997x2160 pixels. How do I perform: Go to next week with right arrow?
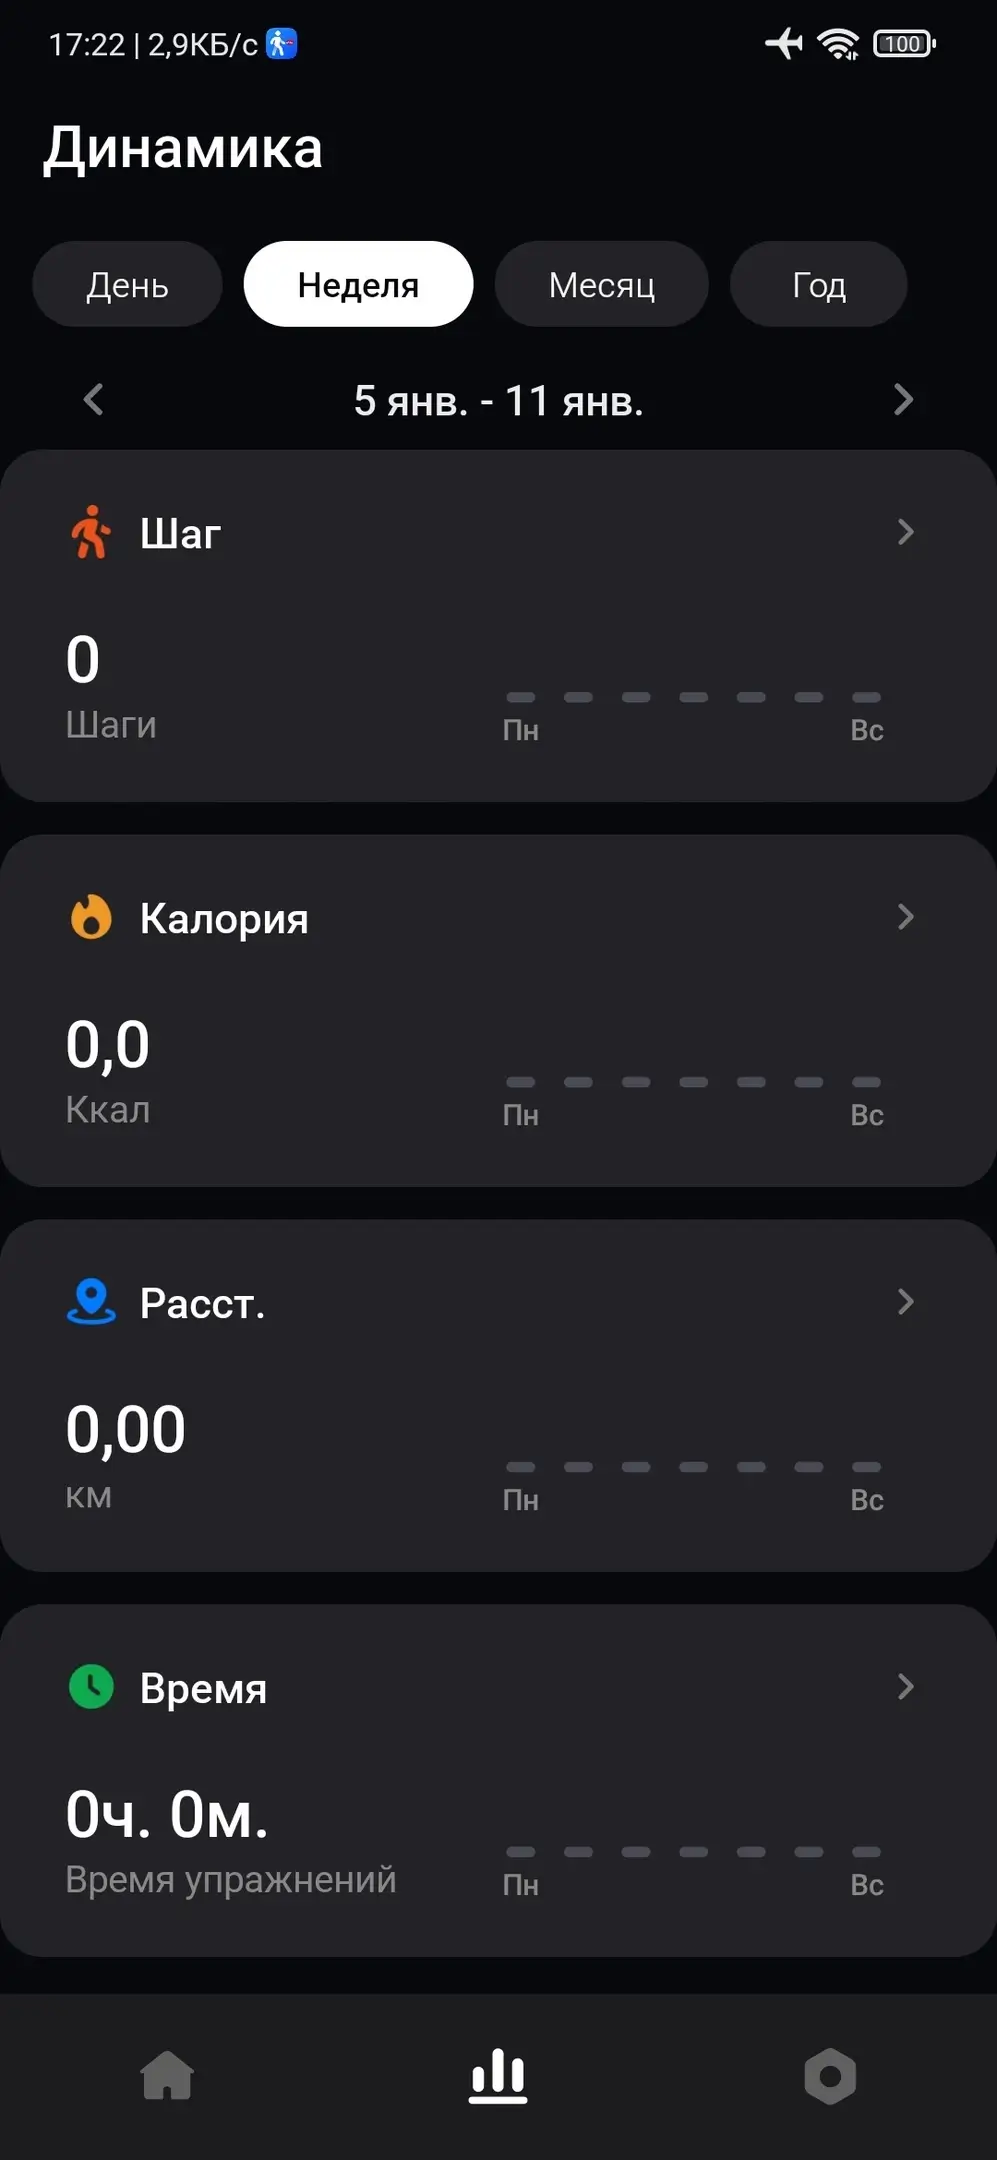903,400
